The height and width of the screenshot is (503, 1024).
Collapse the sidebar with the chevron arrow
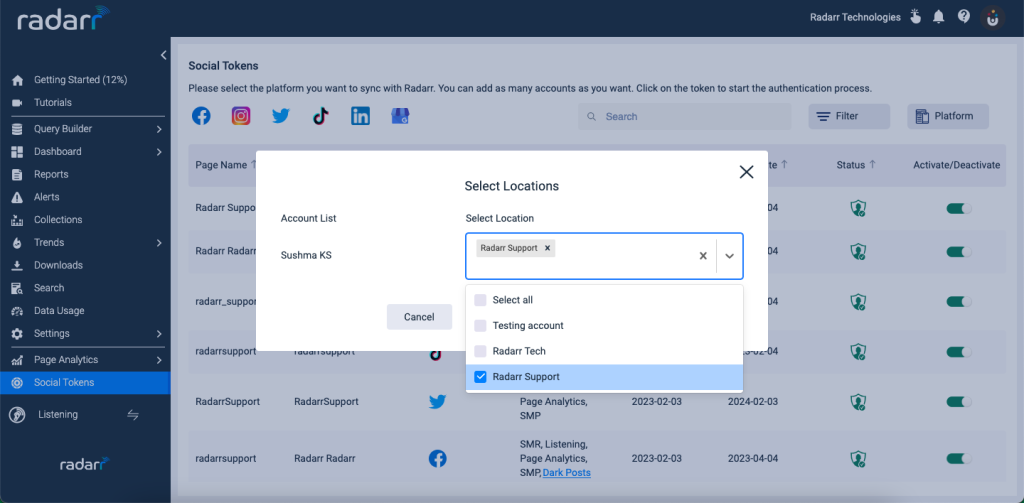[163, 56]
